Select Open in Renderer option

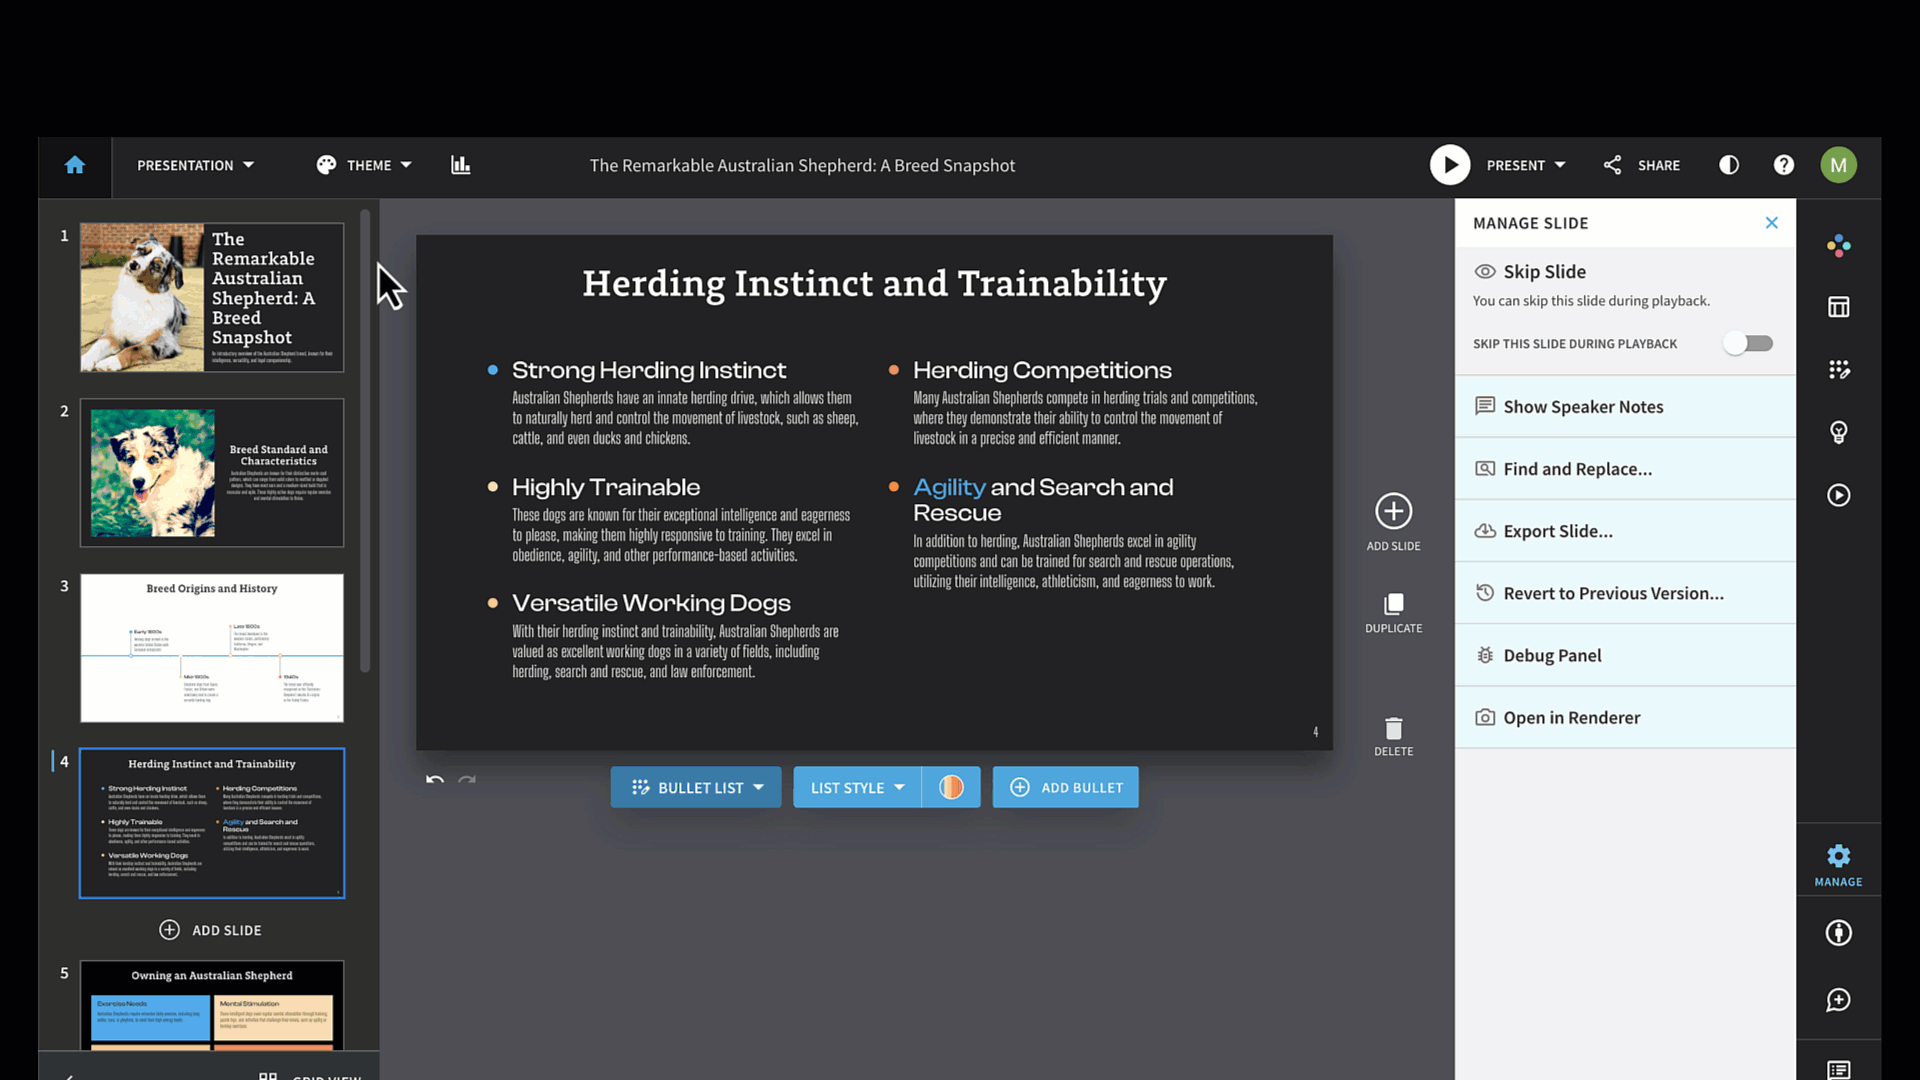pos(1625,717)
